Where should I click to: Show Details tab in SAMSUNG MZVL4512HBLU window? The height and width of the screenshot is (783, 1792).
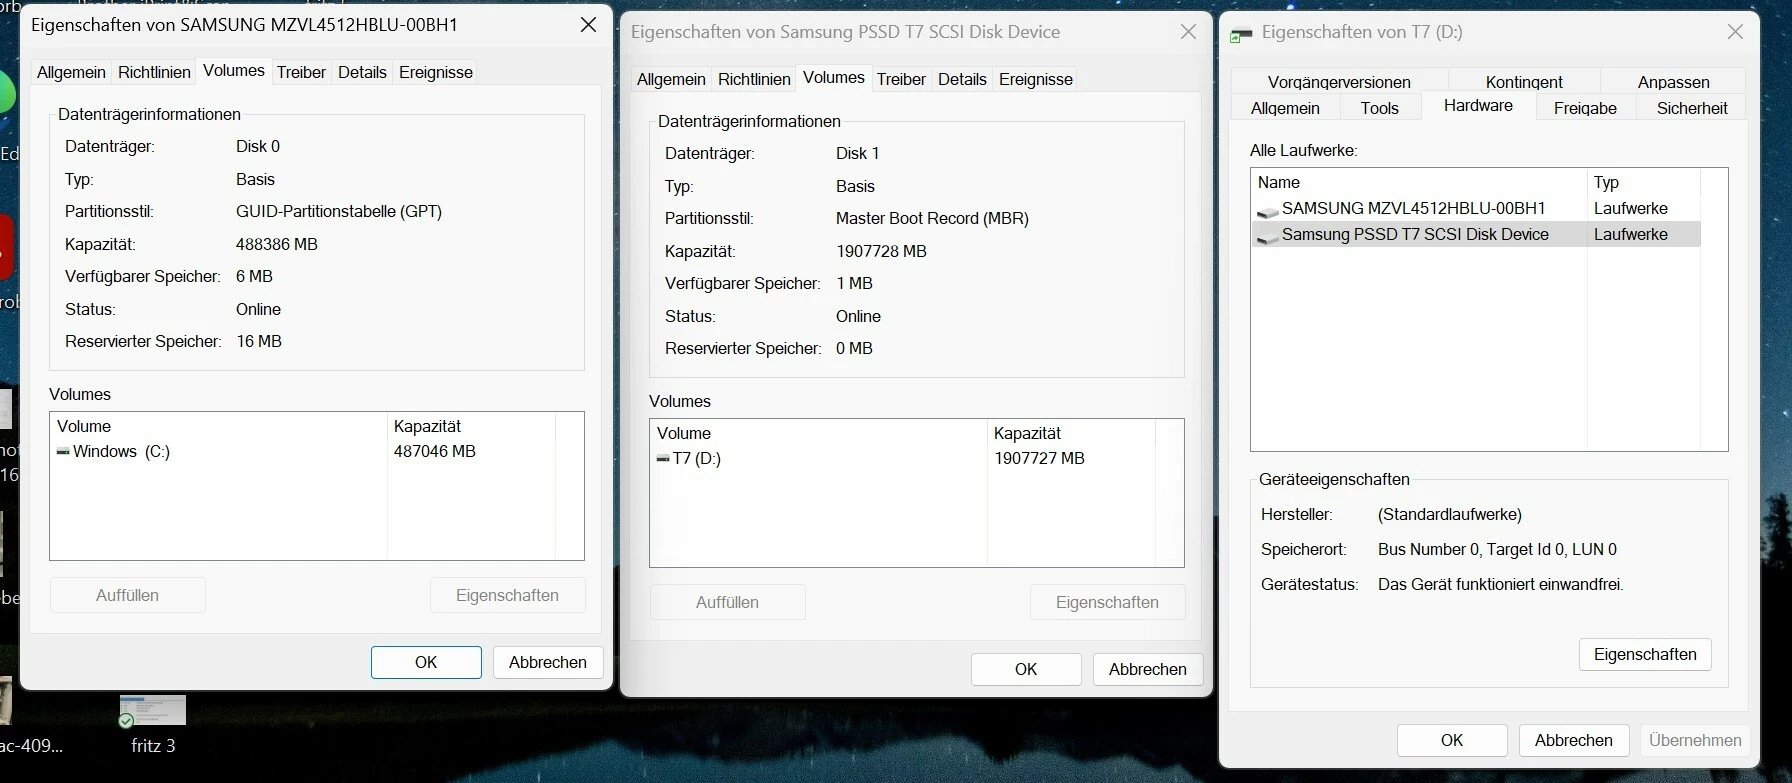[362, 72]
